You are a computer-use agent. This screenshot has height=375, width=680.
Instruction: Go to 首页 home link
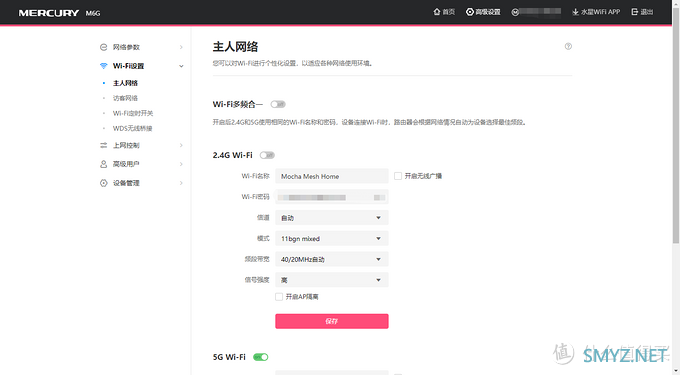click(448, 12)
